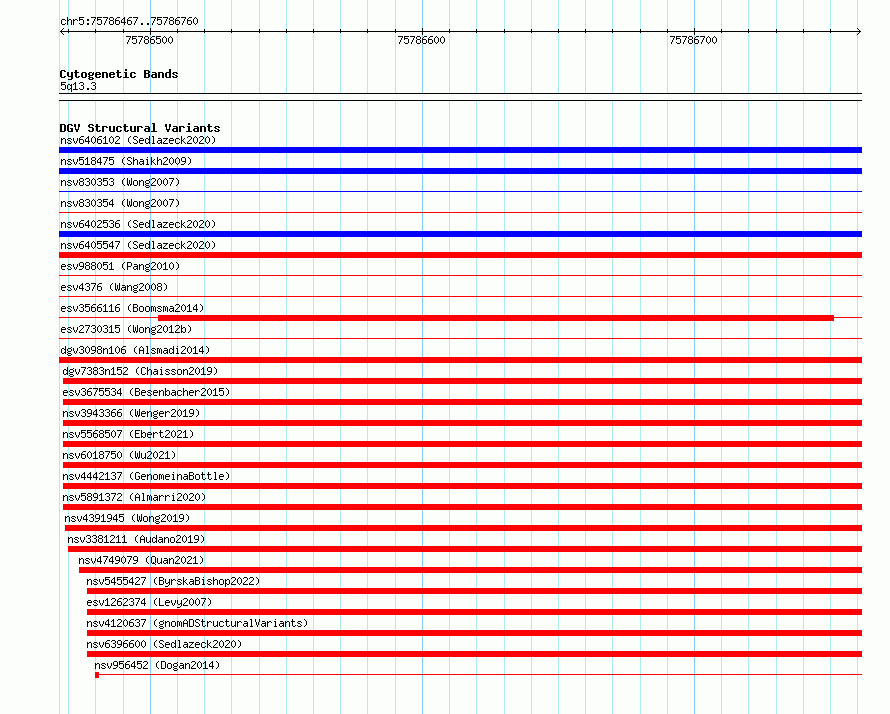This screenshot has width=890, height=714.
Task: Open esv3566116 (Boomsma2014) variant label
Action: tap(132, 308)
